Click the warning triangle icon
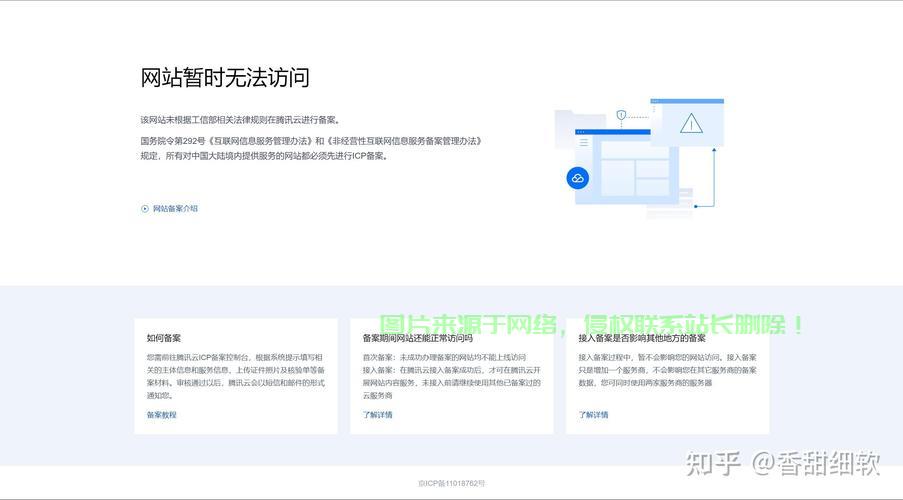Screen dimensions: 903x500 pyautogui.click(x=690, y=124)
